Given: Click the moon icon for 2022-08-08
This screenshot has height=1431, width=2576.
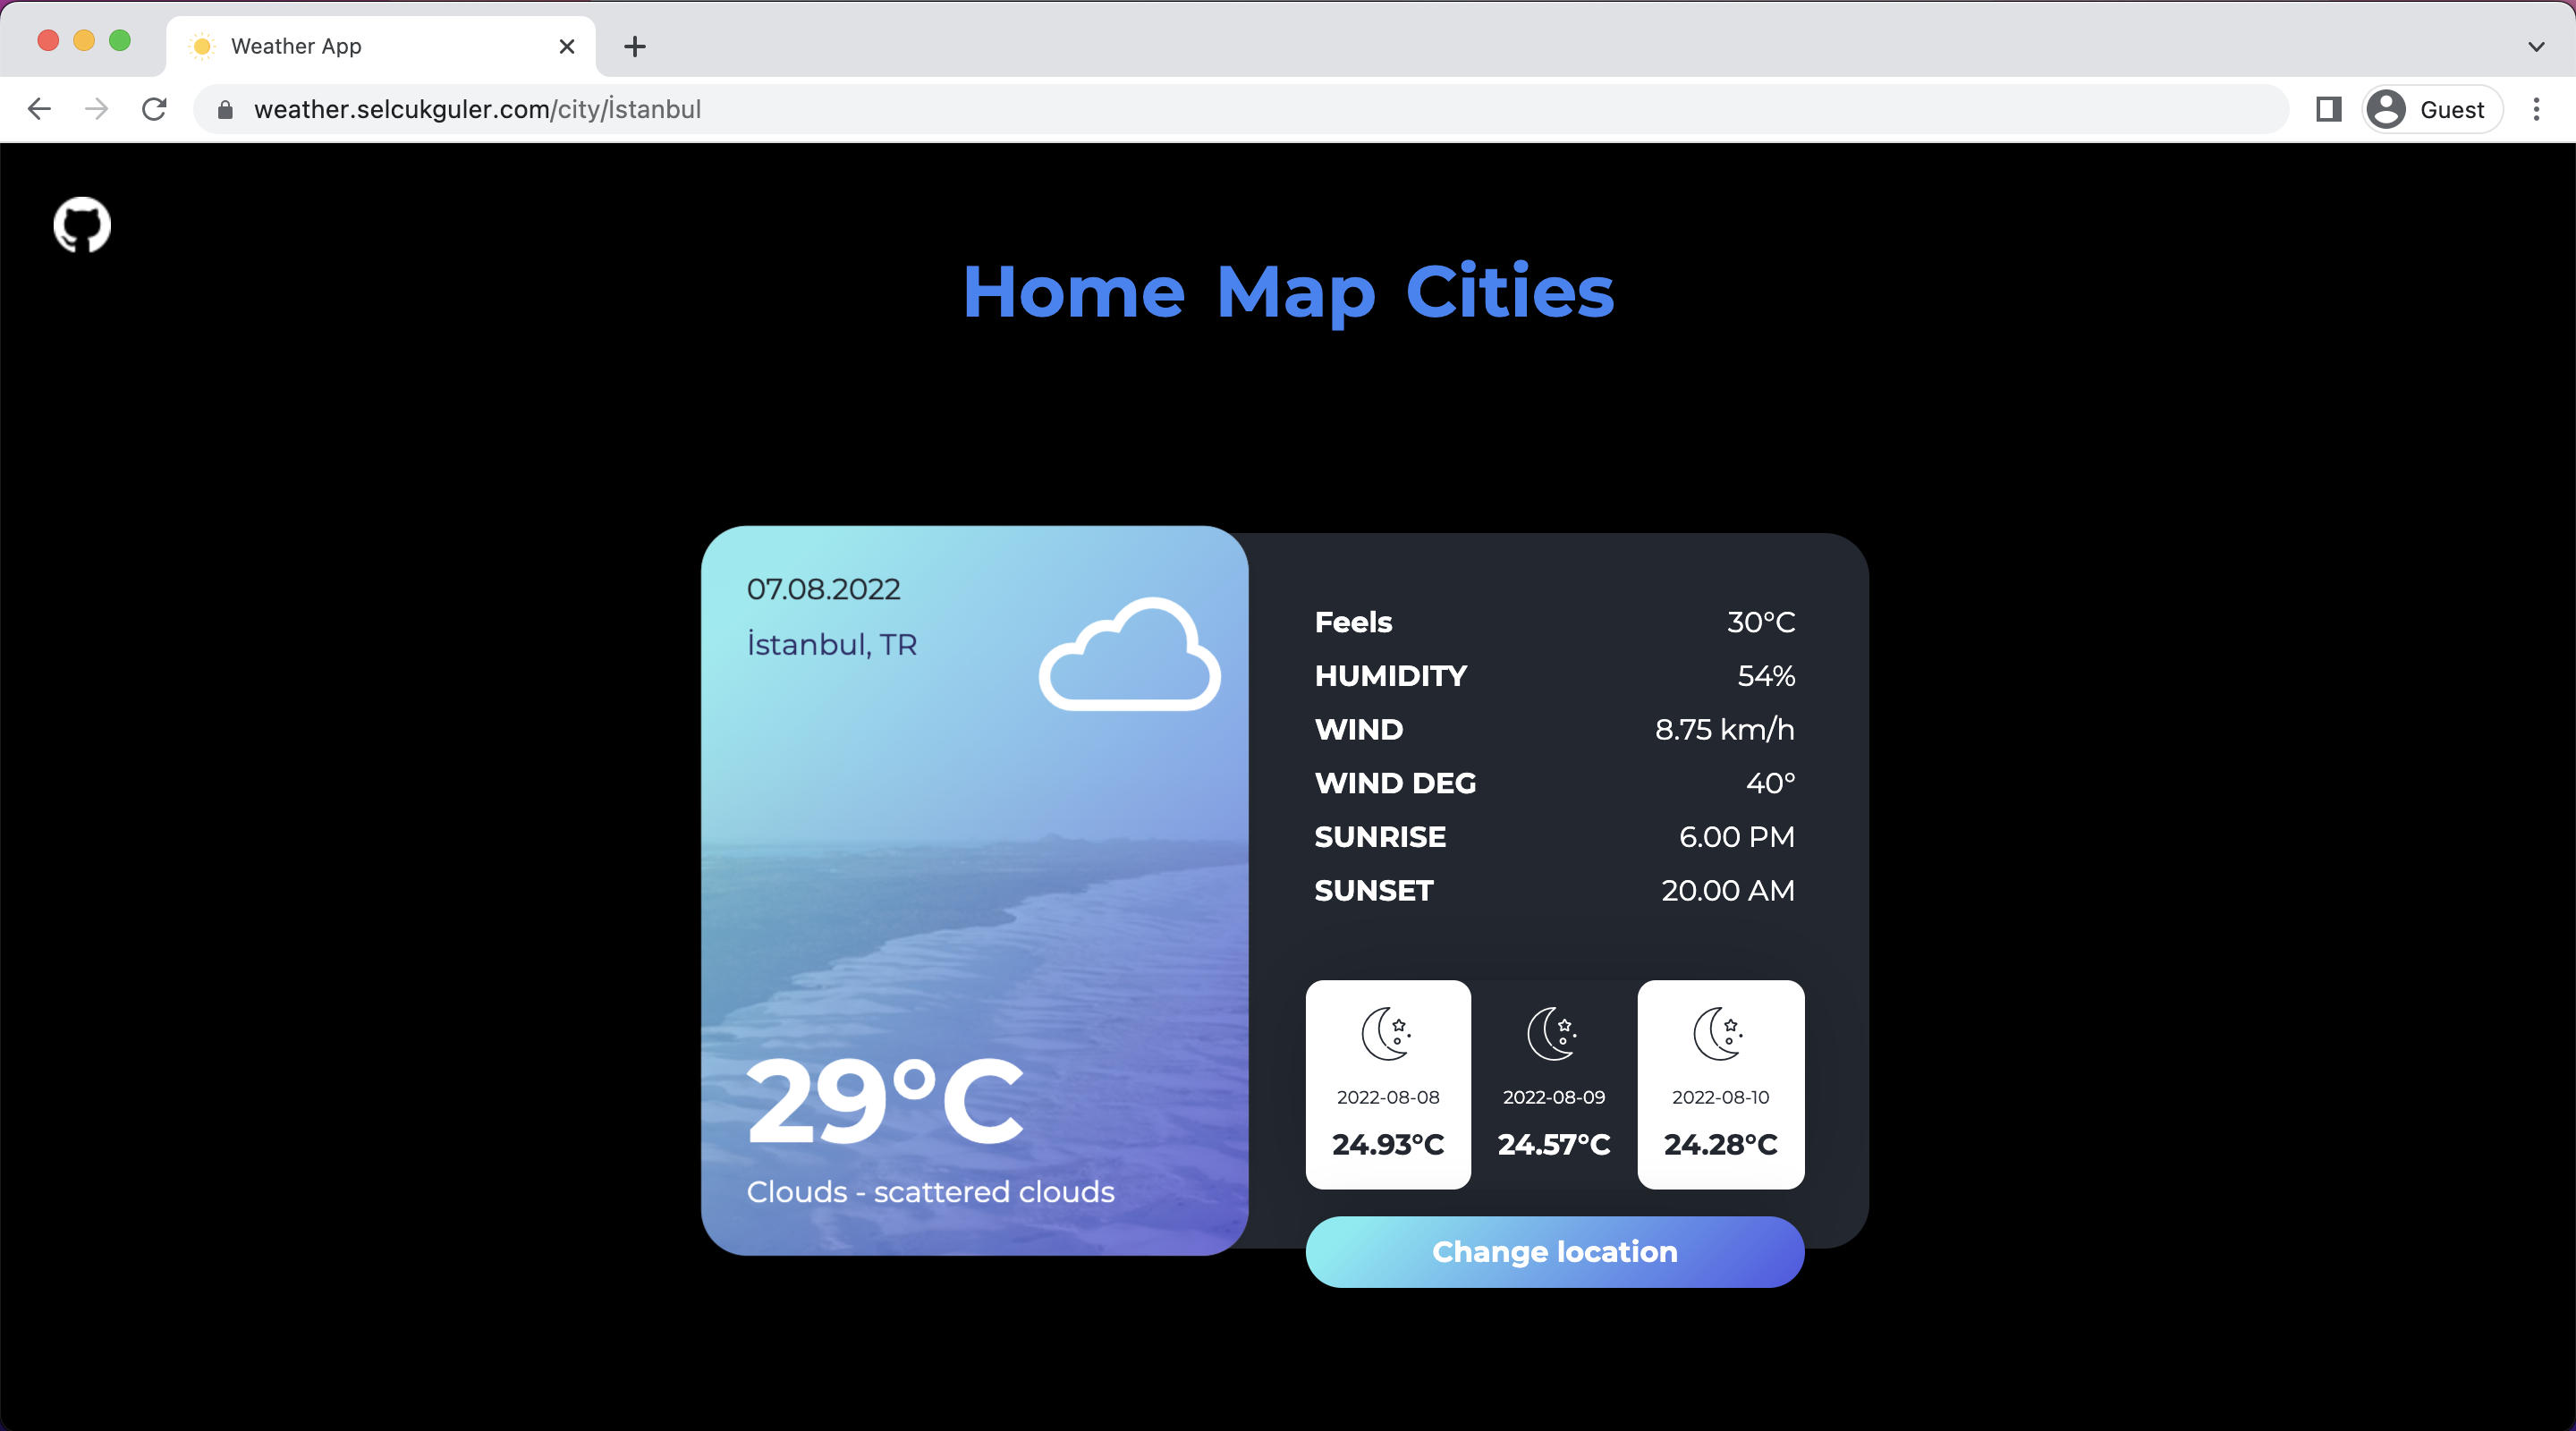Looking at the screenshot, I should pyautogui.click(x=1386, y=1031).
